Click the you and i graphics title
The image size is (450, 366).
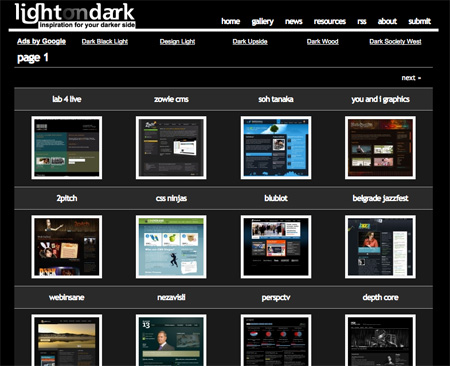click(380, 99)
